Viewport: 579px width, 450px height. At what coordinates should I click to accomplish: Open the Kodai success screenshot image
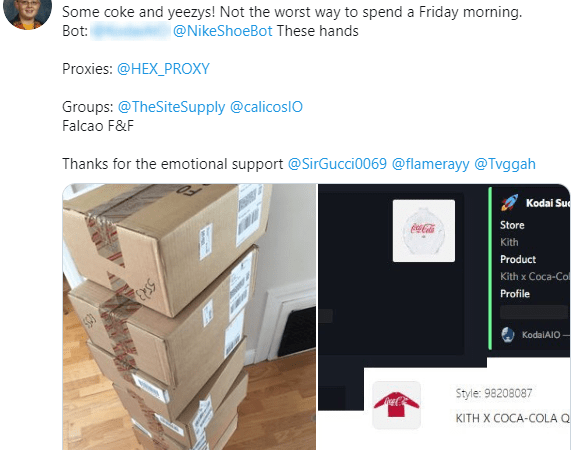(444, 317)
